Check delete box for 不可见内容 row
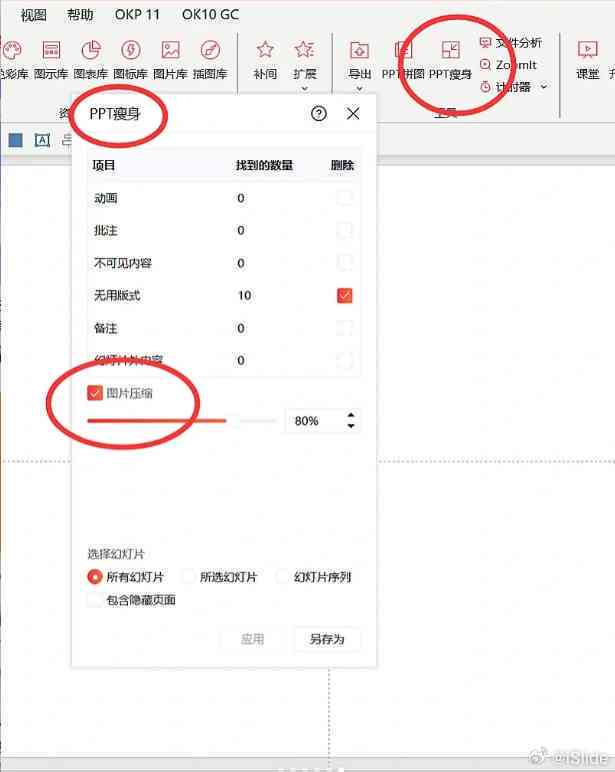 (345, 263)
